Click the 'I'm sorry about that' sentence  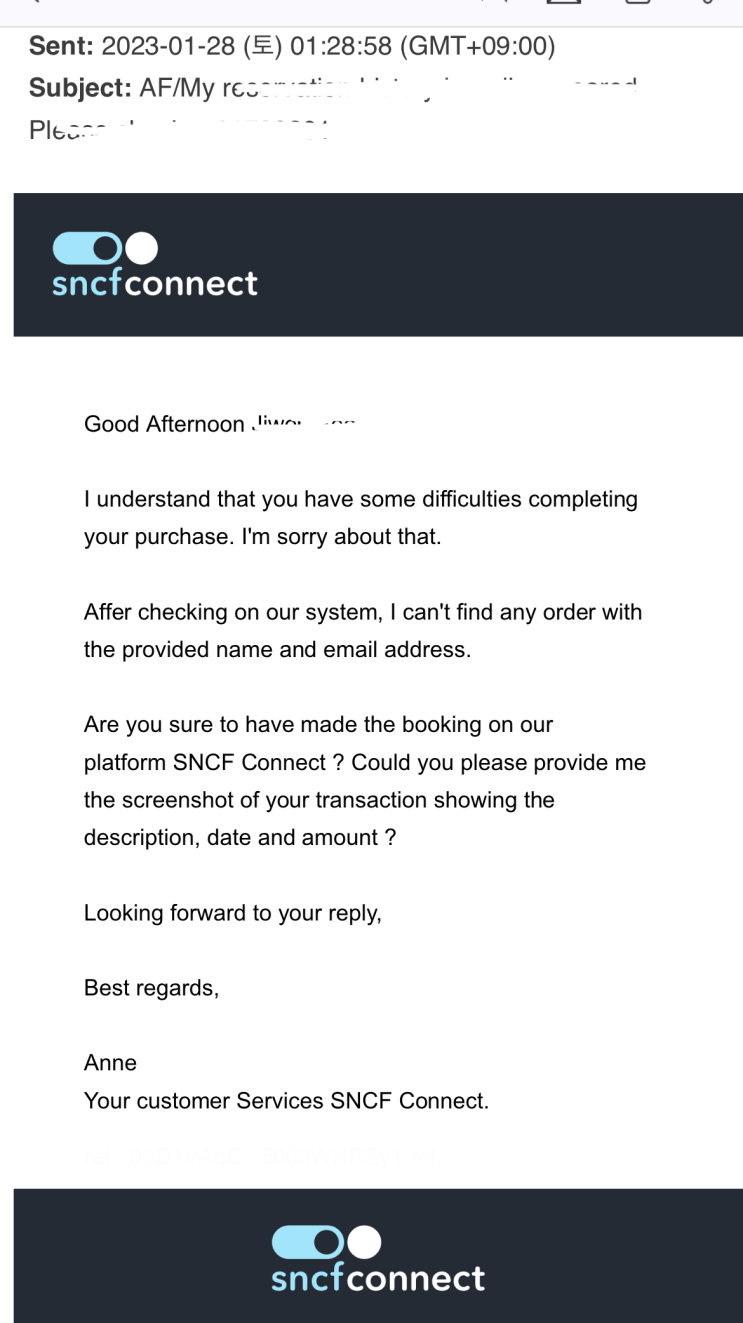(x=341, y=537)
